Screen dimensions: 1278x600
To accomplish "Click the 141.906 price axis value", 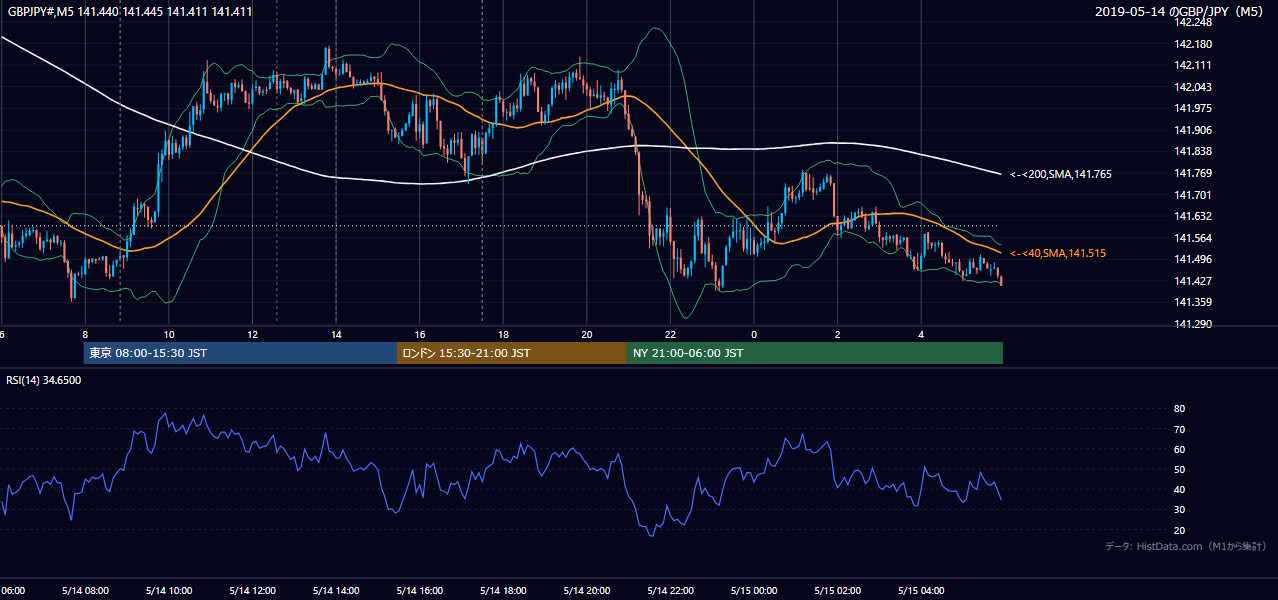I will [1193, 130].
